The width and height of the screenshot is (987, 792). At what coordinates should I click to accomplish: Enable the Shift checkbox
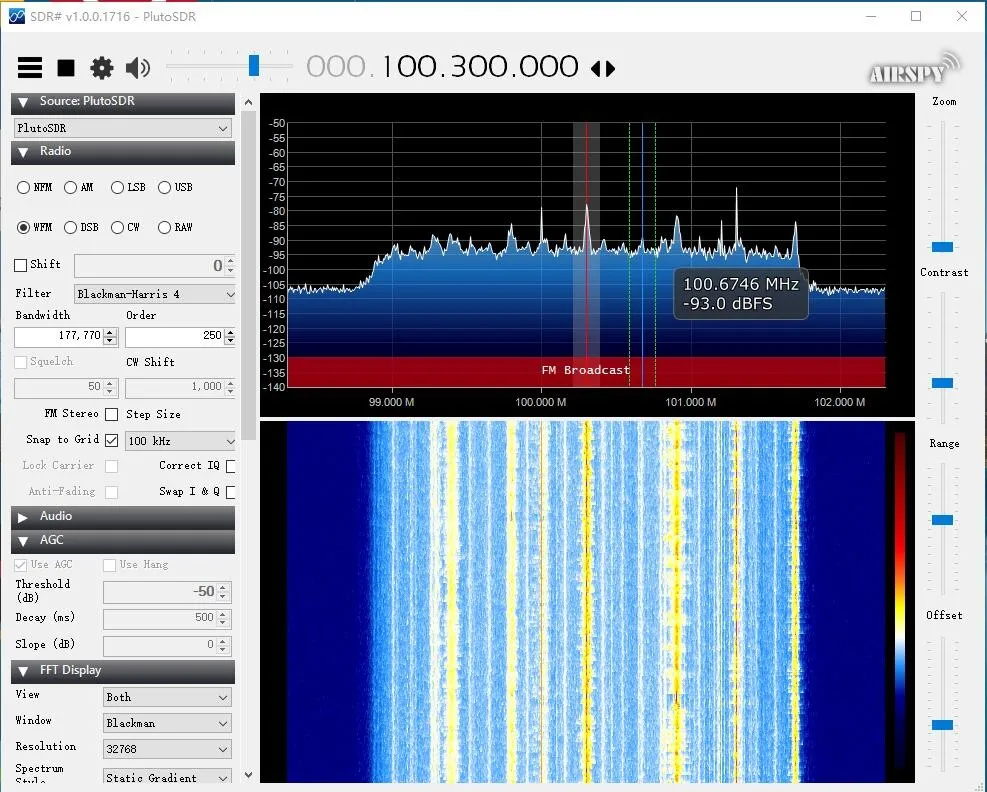pyautogui.click(x=21, y=265)
